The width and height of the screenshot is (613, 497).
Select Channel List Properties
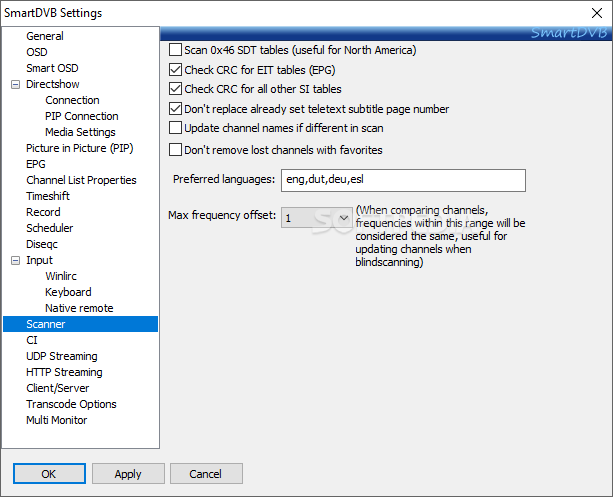(x=81, y=180)
